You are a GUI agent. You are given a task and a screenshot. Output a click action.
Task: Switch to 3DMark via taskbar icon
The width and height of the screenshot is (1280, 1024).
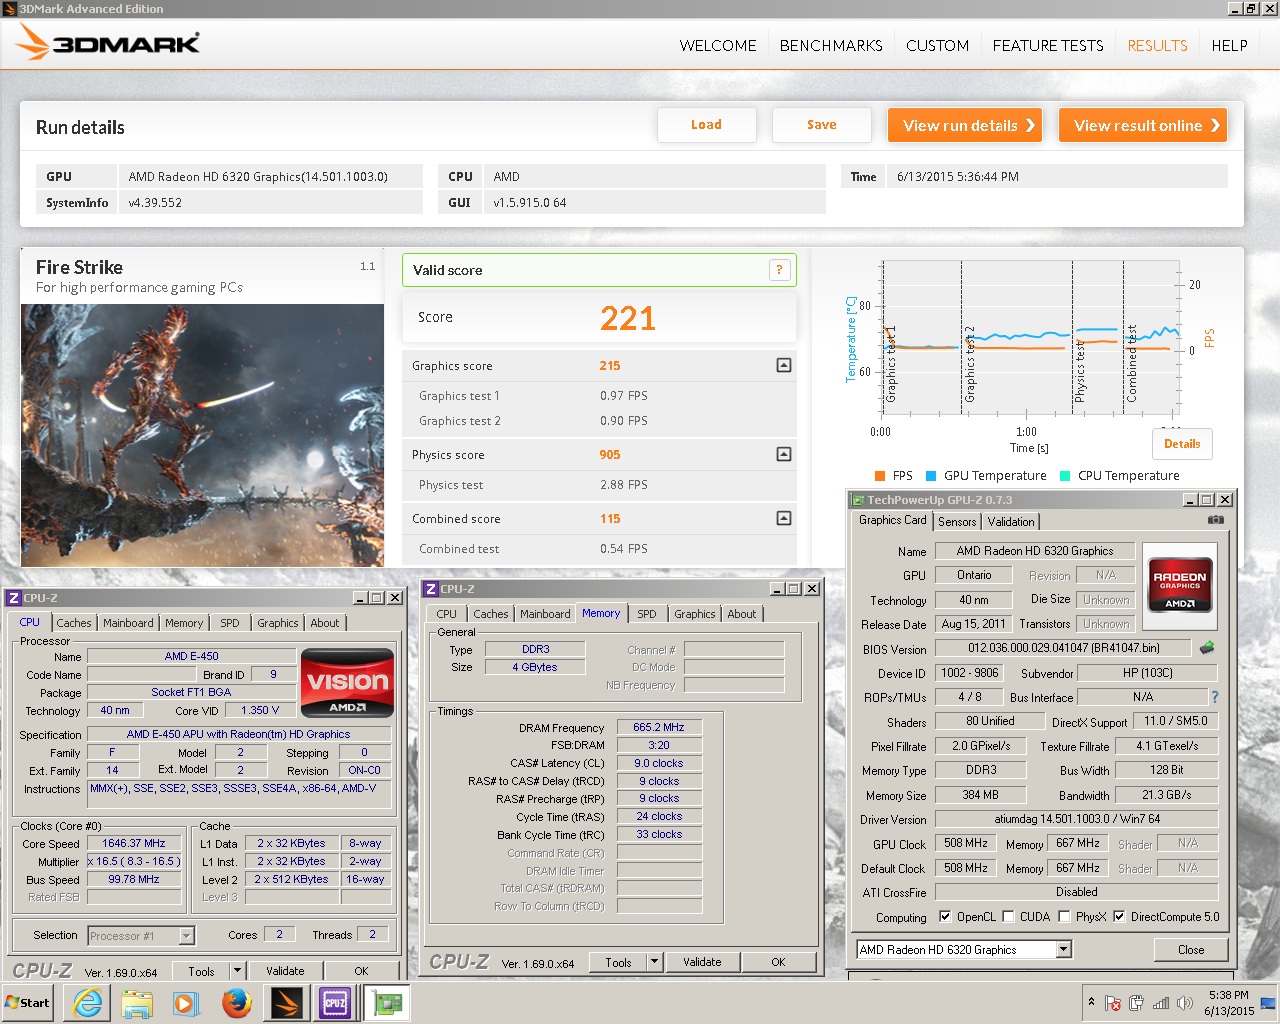tap(286, 1003)
